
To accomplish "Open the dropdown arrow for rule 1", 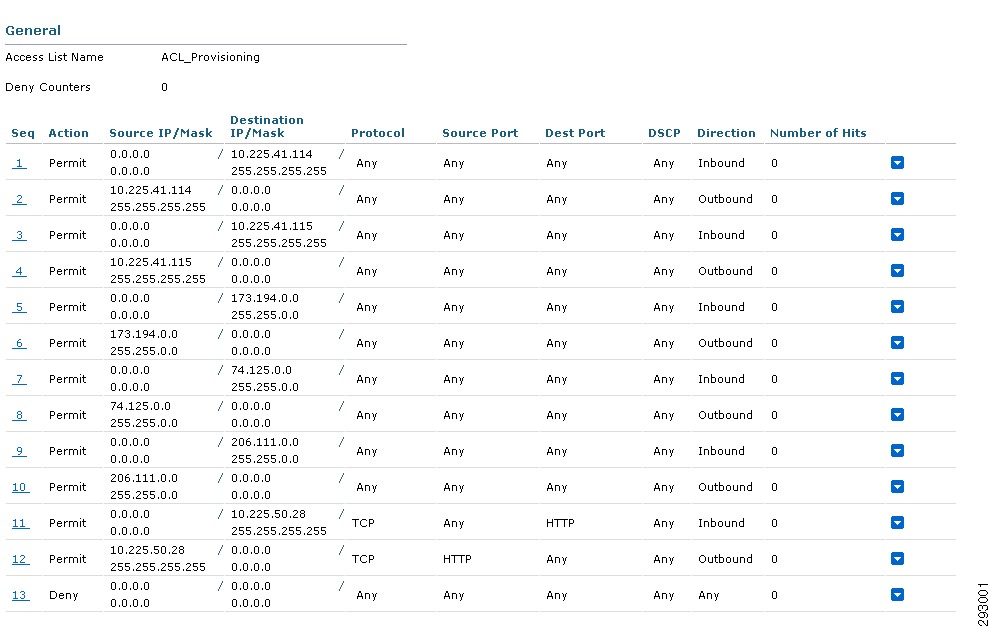I will click(x=897, y=163).
